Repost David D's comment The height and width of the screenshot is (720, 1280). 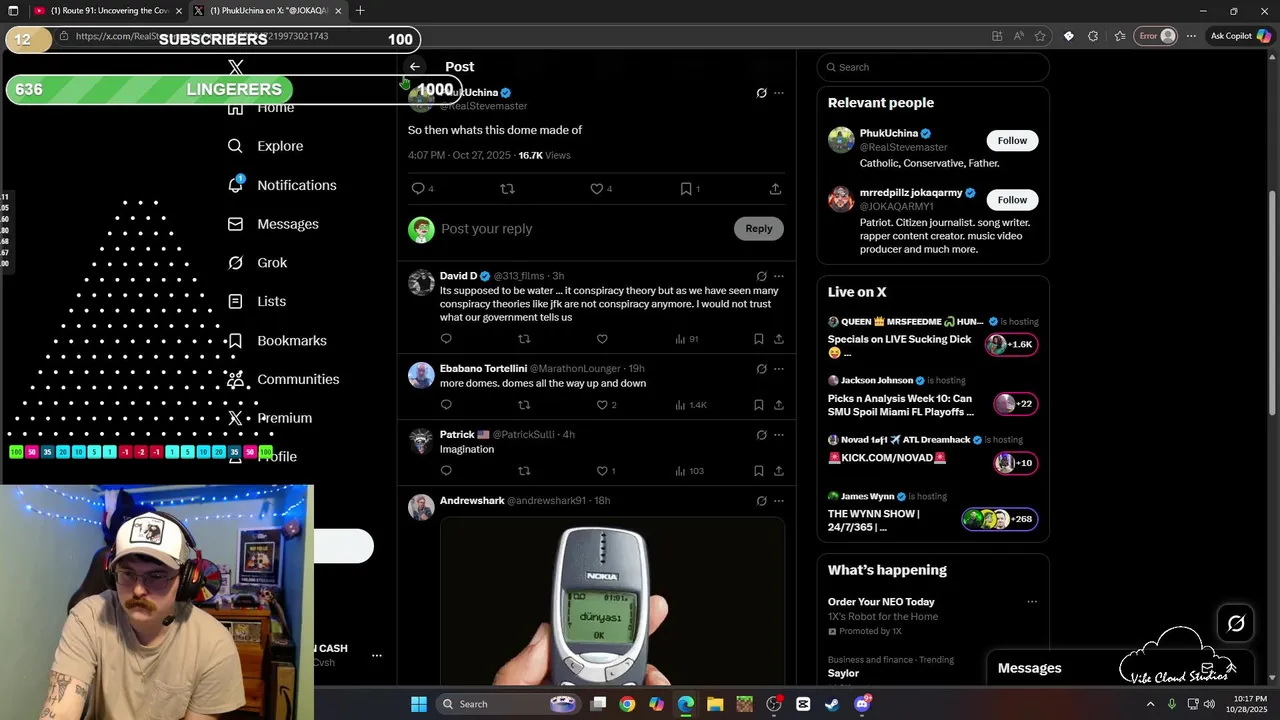(x=524, y=339)
